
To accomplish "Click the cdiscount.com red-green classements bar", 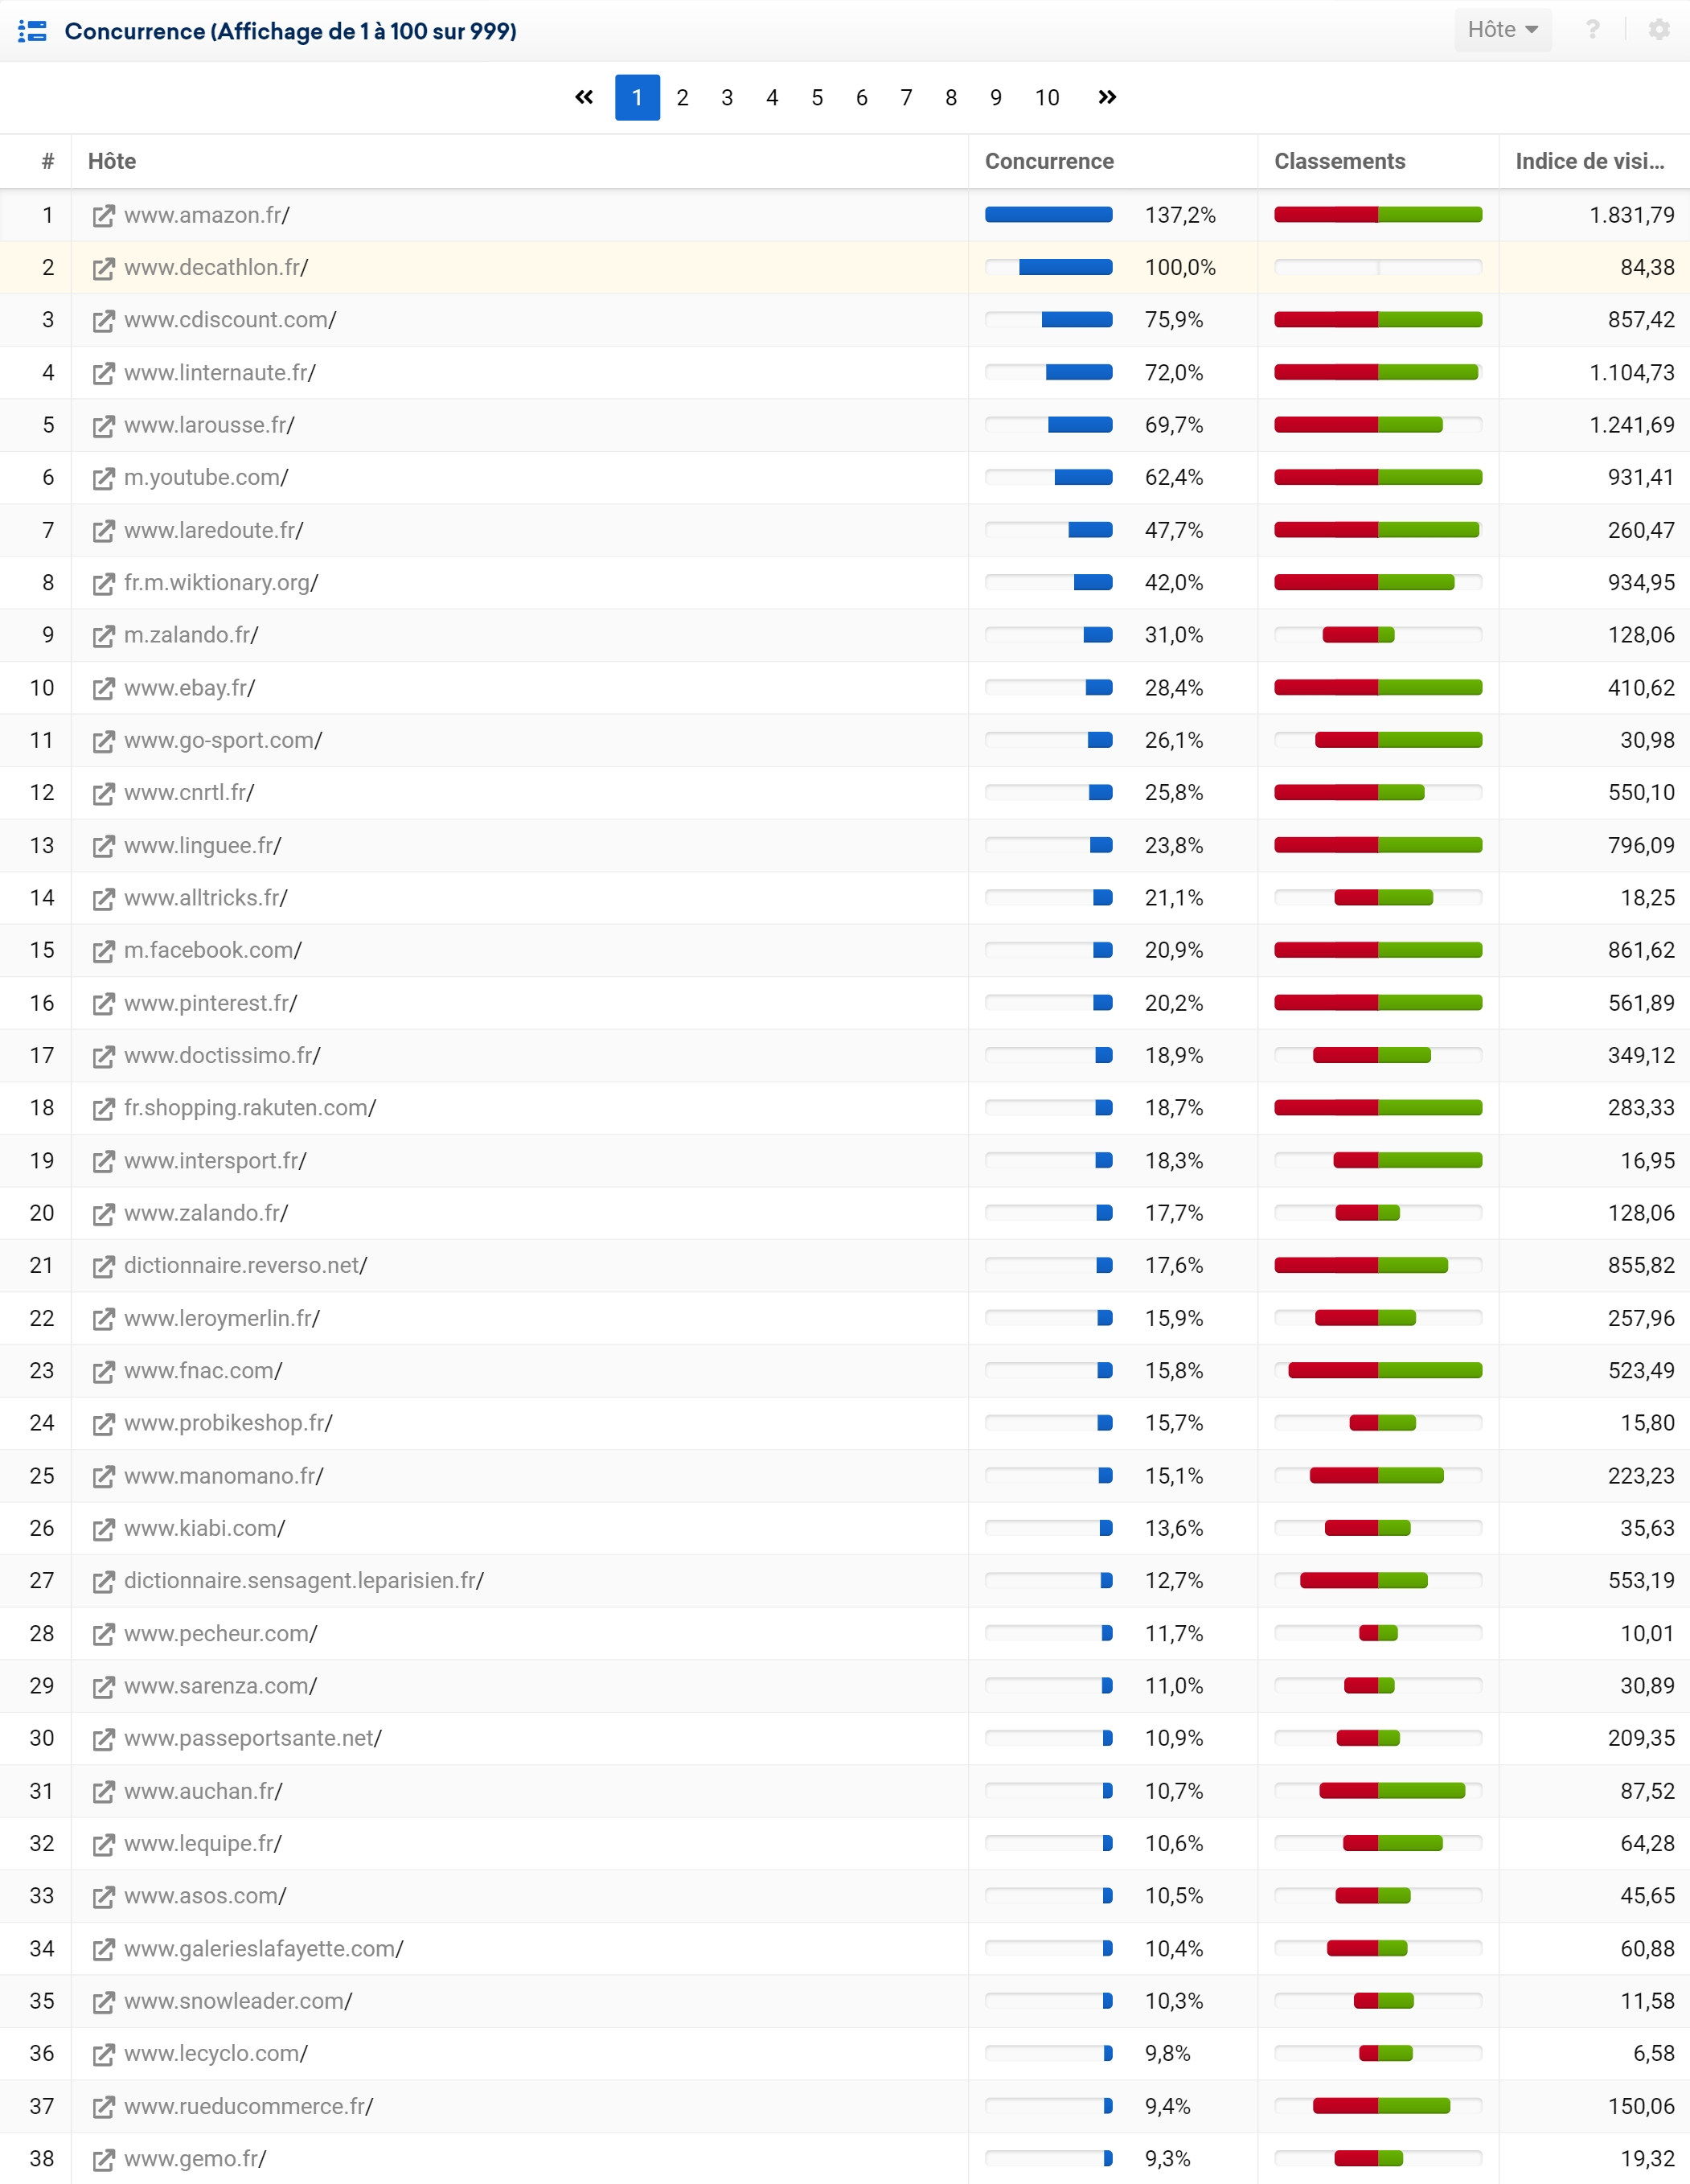I will click(1378, 320).
